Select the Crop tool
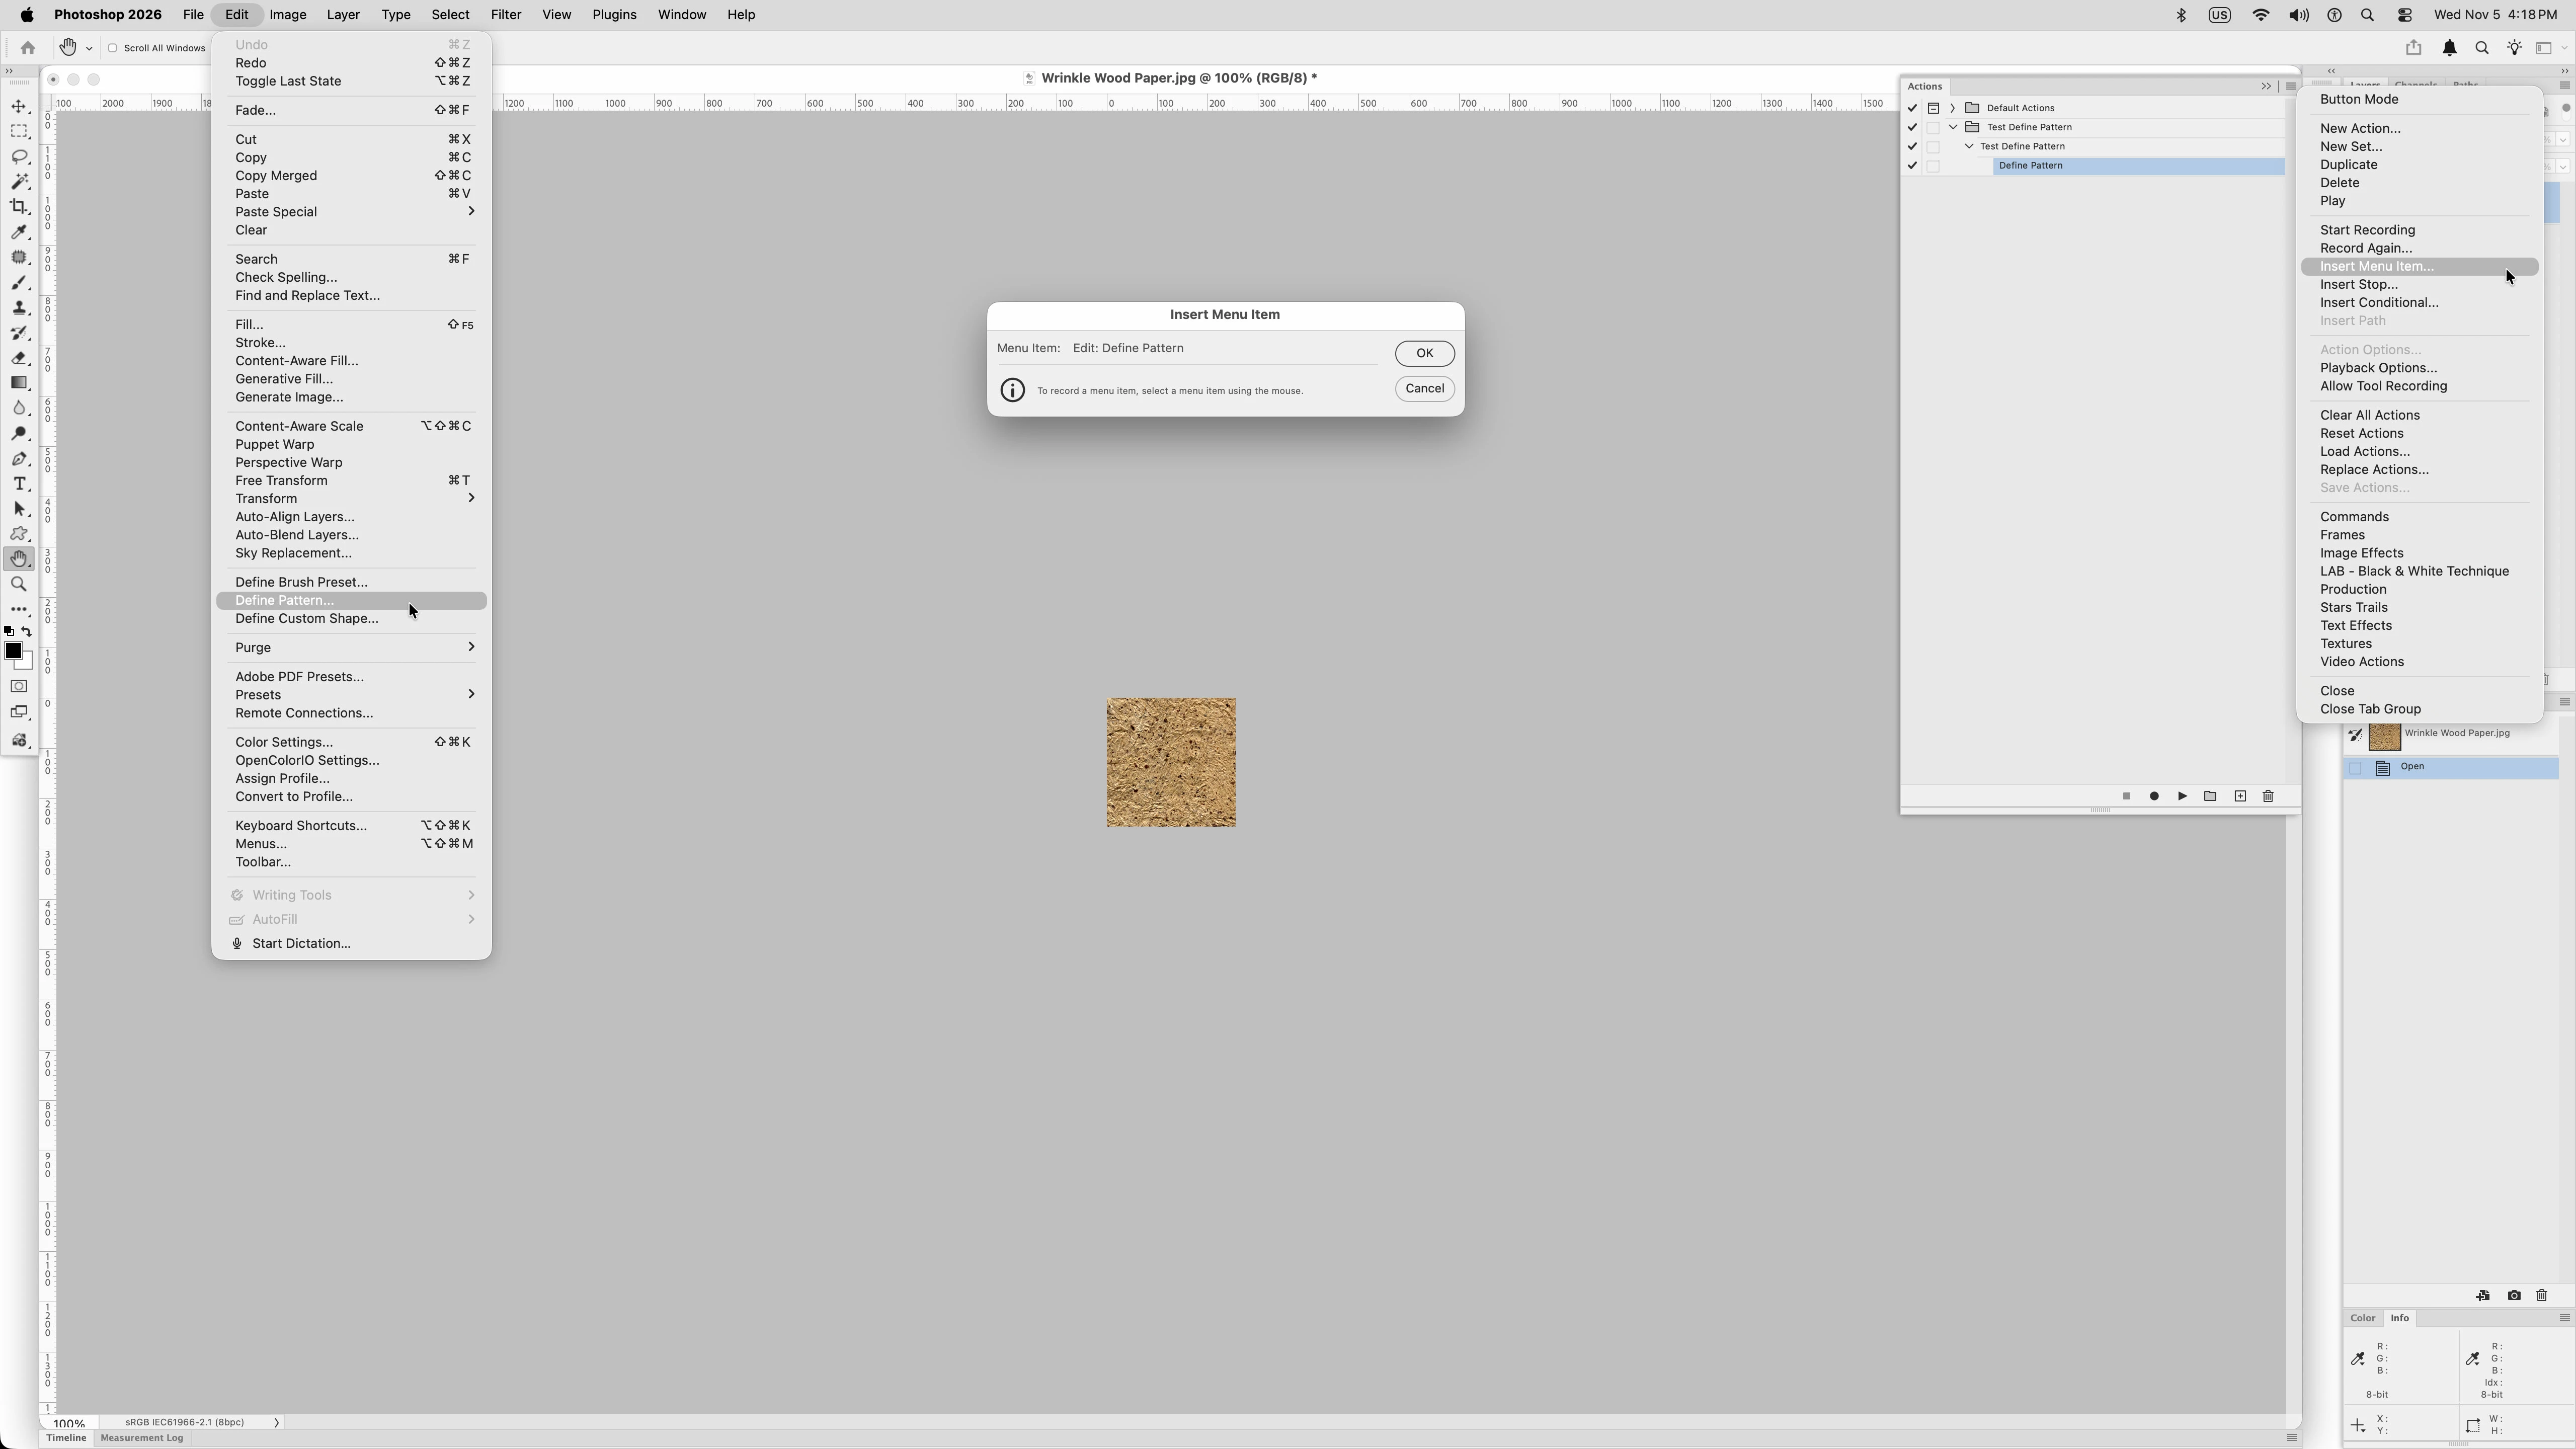This screenshot has width=2576, height=1449. (19, 207)
